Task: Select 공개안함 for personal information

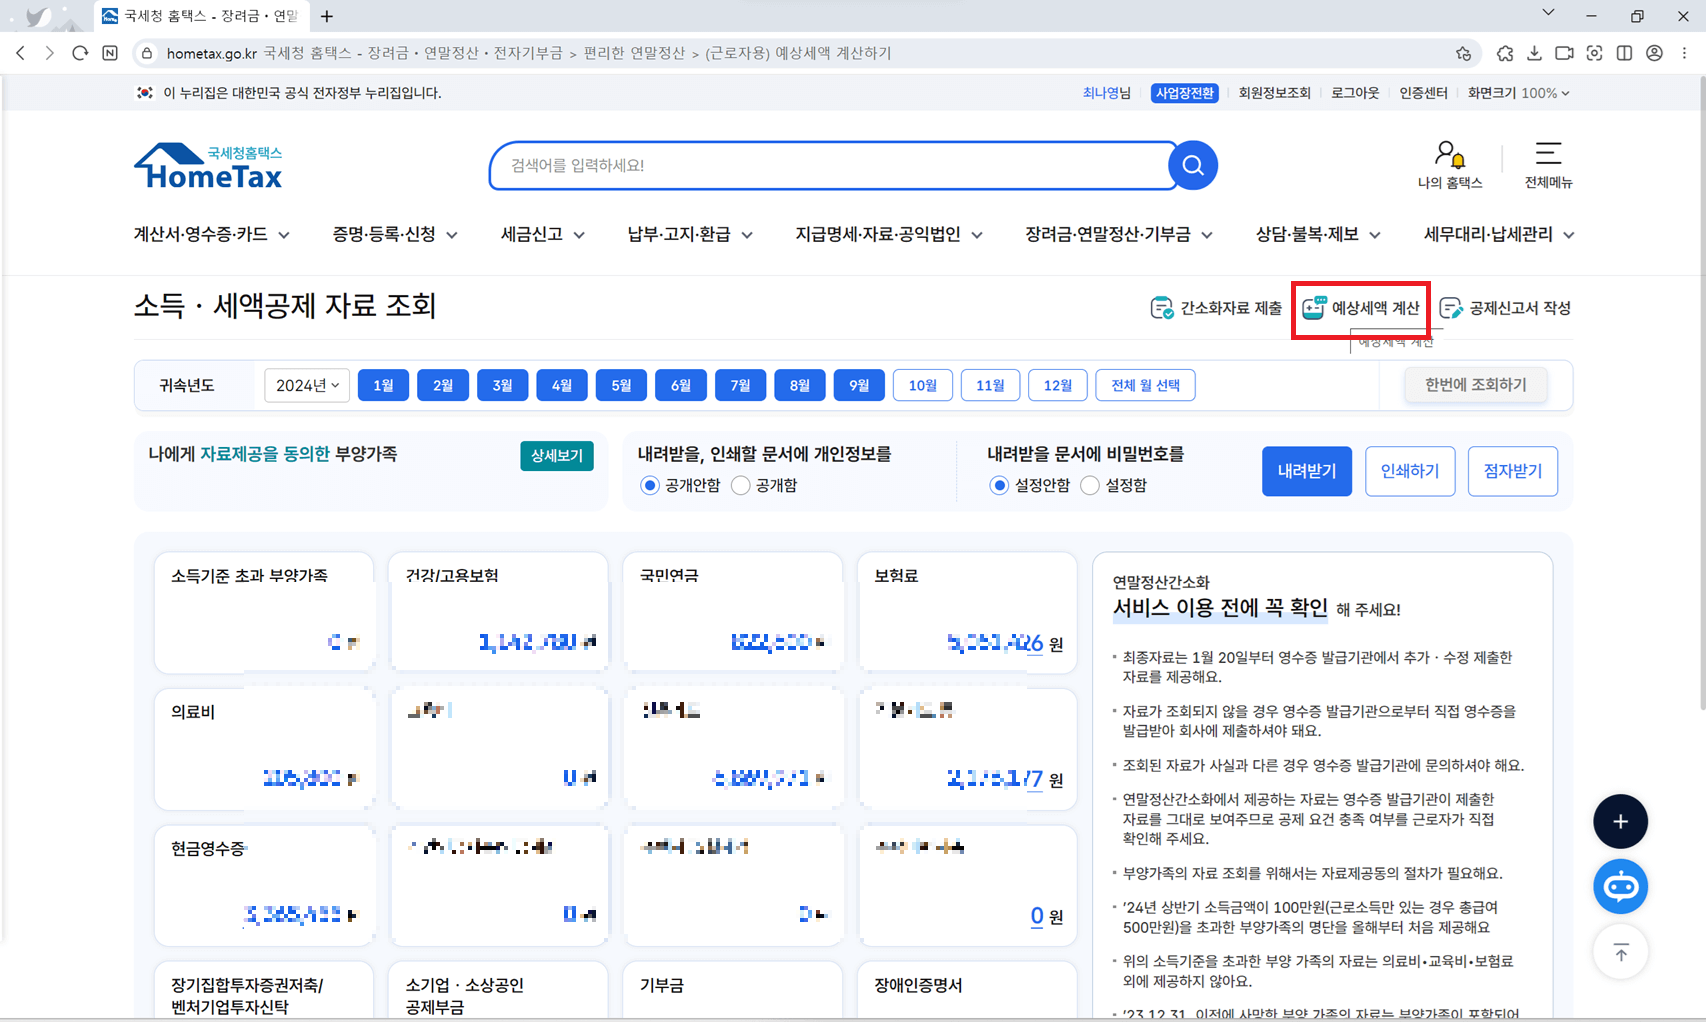Action: [648, 485]
